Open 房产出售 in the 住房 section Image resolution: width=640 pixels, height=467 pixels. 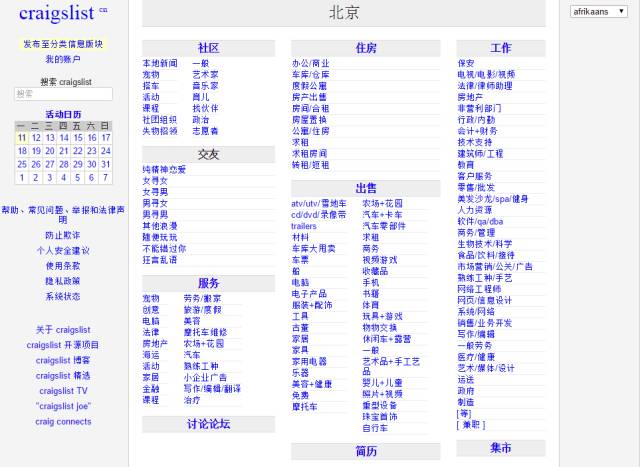(x=309, y=97)
